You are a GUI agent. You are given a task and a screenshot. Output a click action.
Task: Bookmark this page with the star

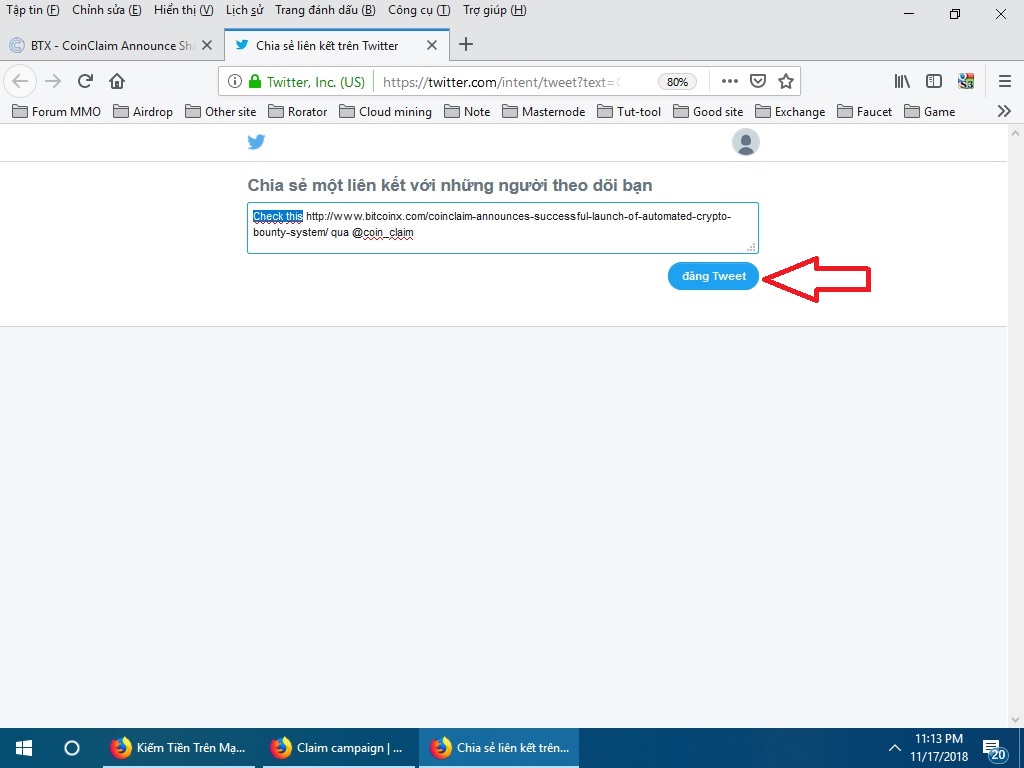(786, 81)
